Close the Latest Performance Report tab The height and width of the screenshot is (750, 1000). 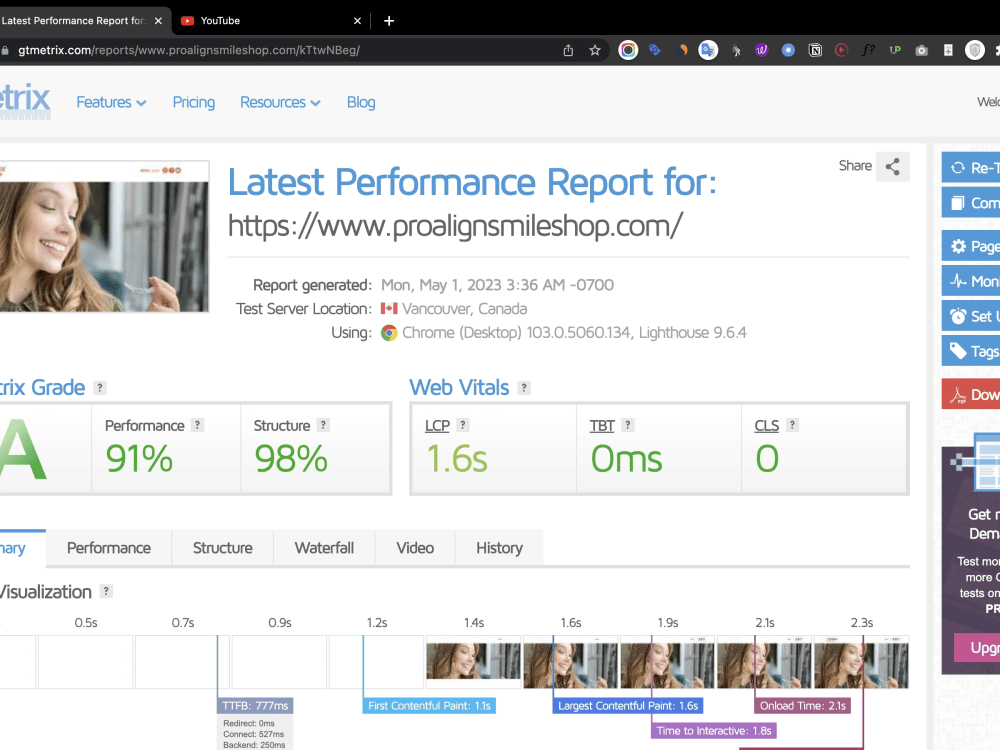point(158,21)
